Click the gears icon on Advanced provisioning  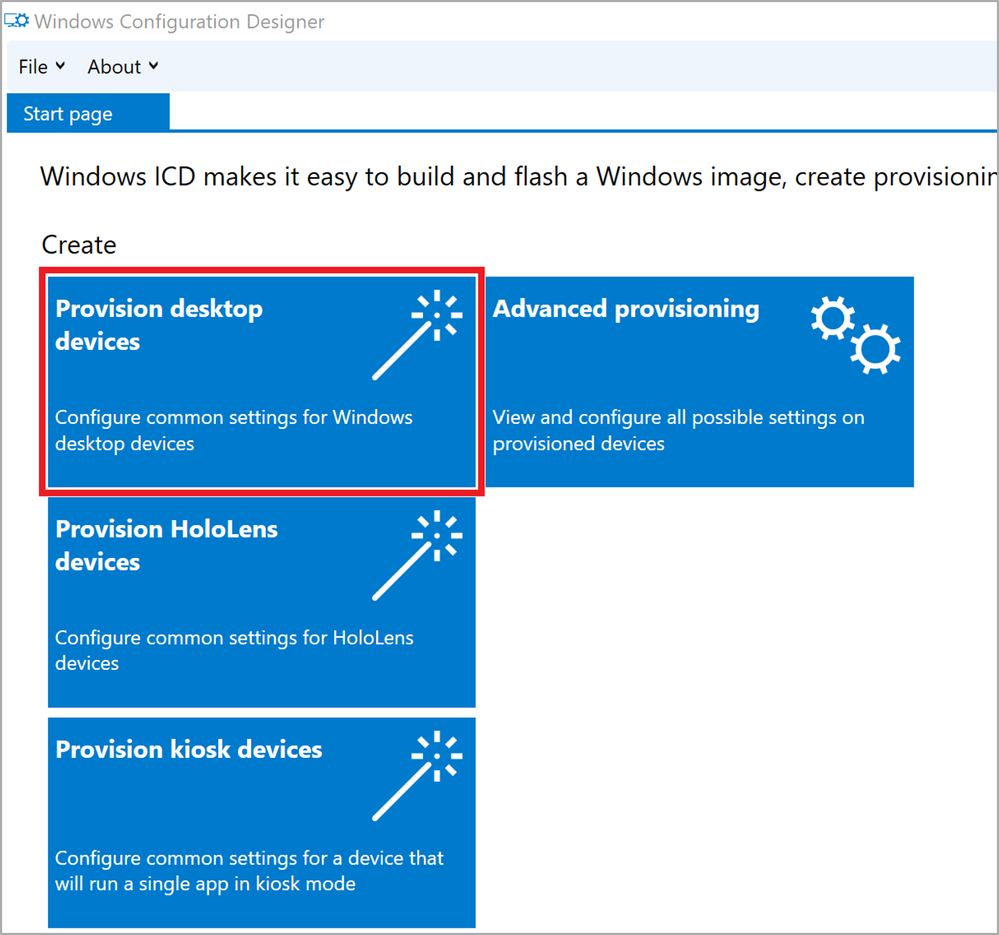[856, 335]
